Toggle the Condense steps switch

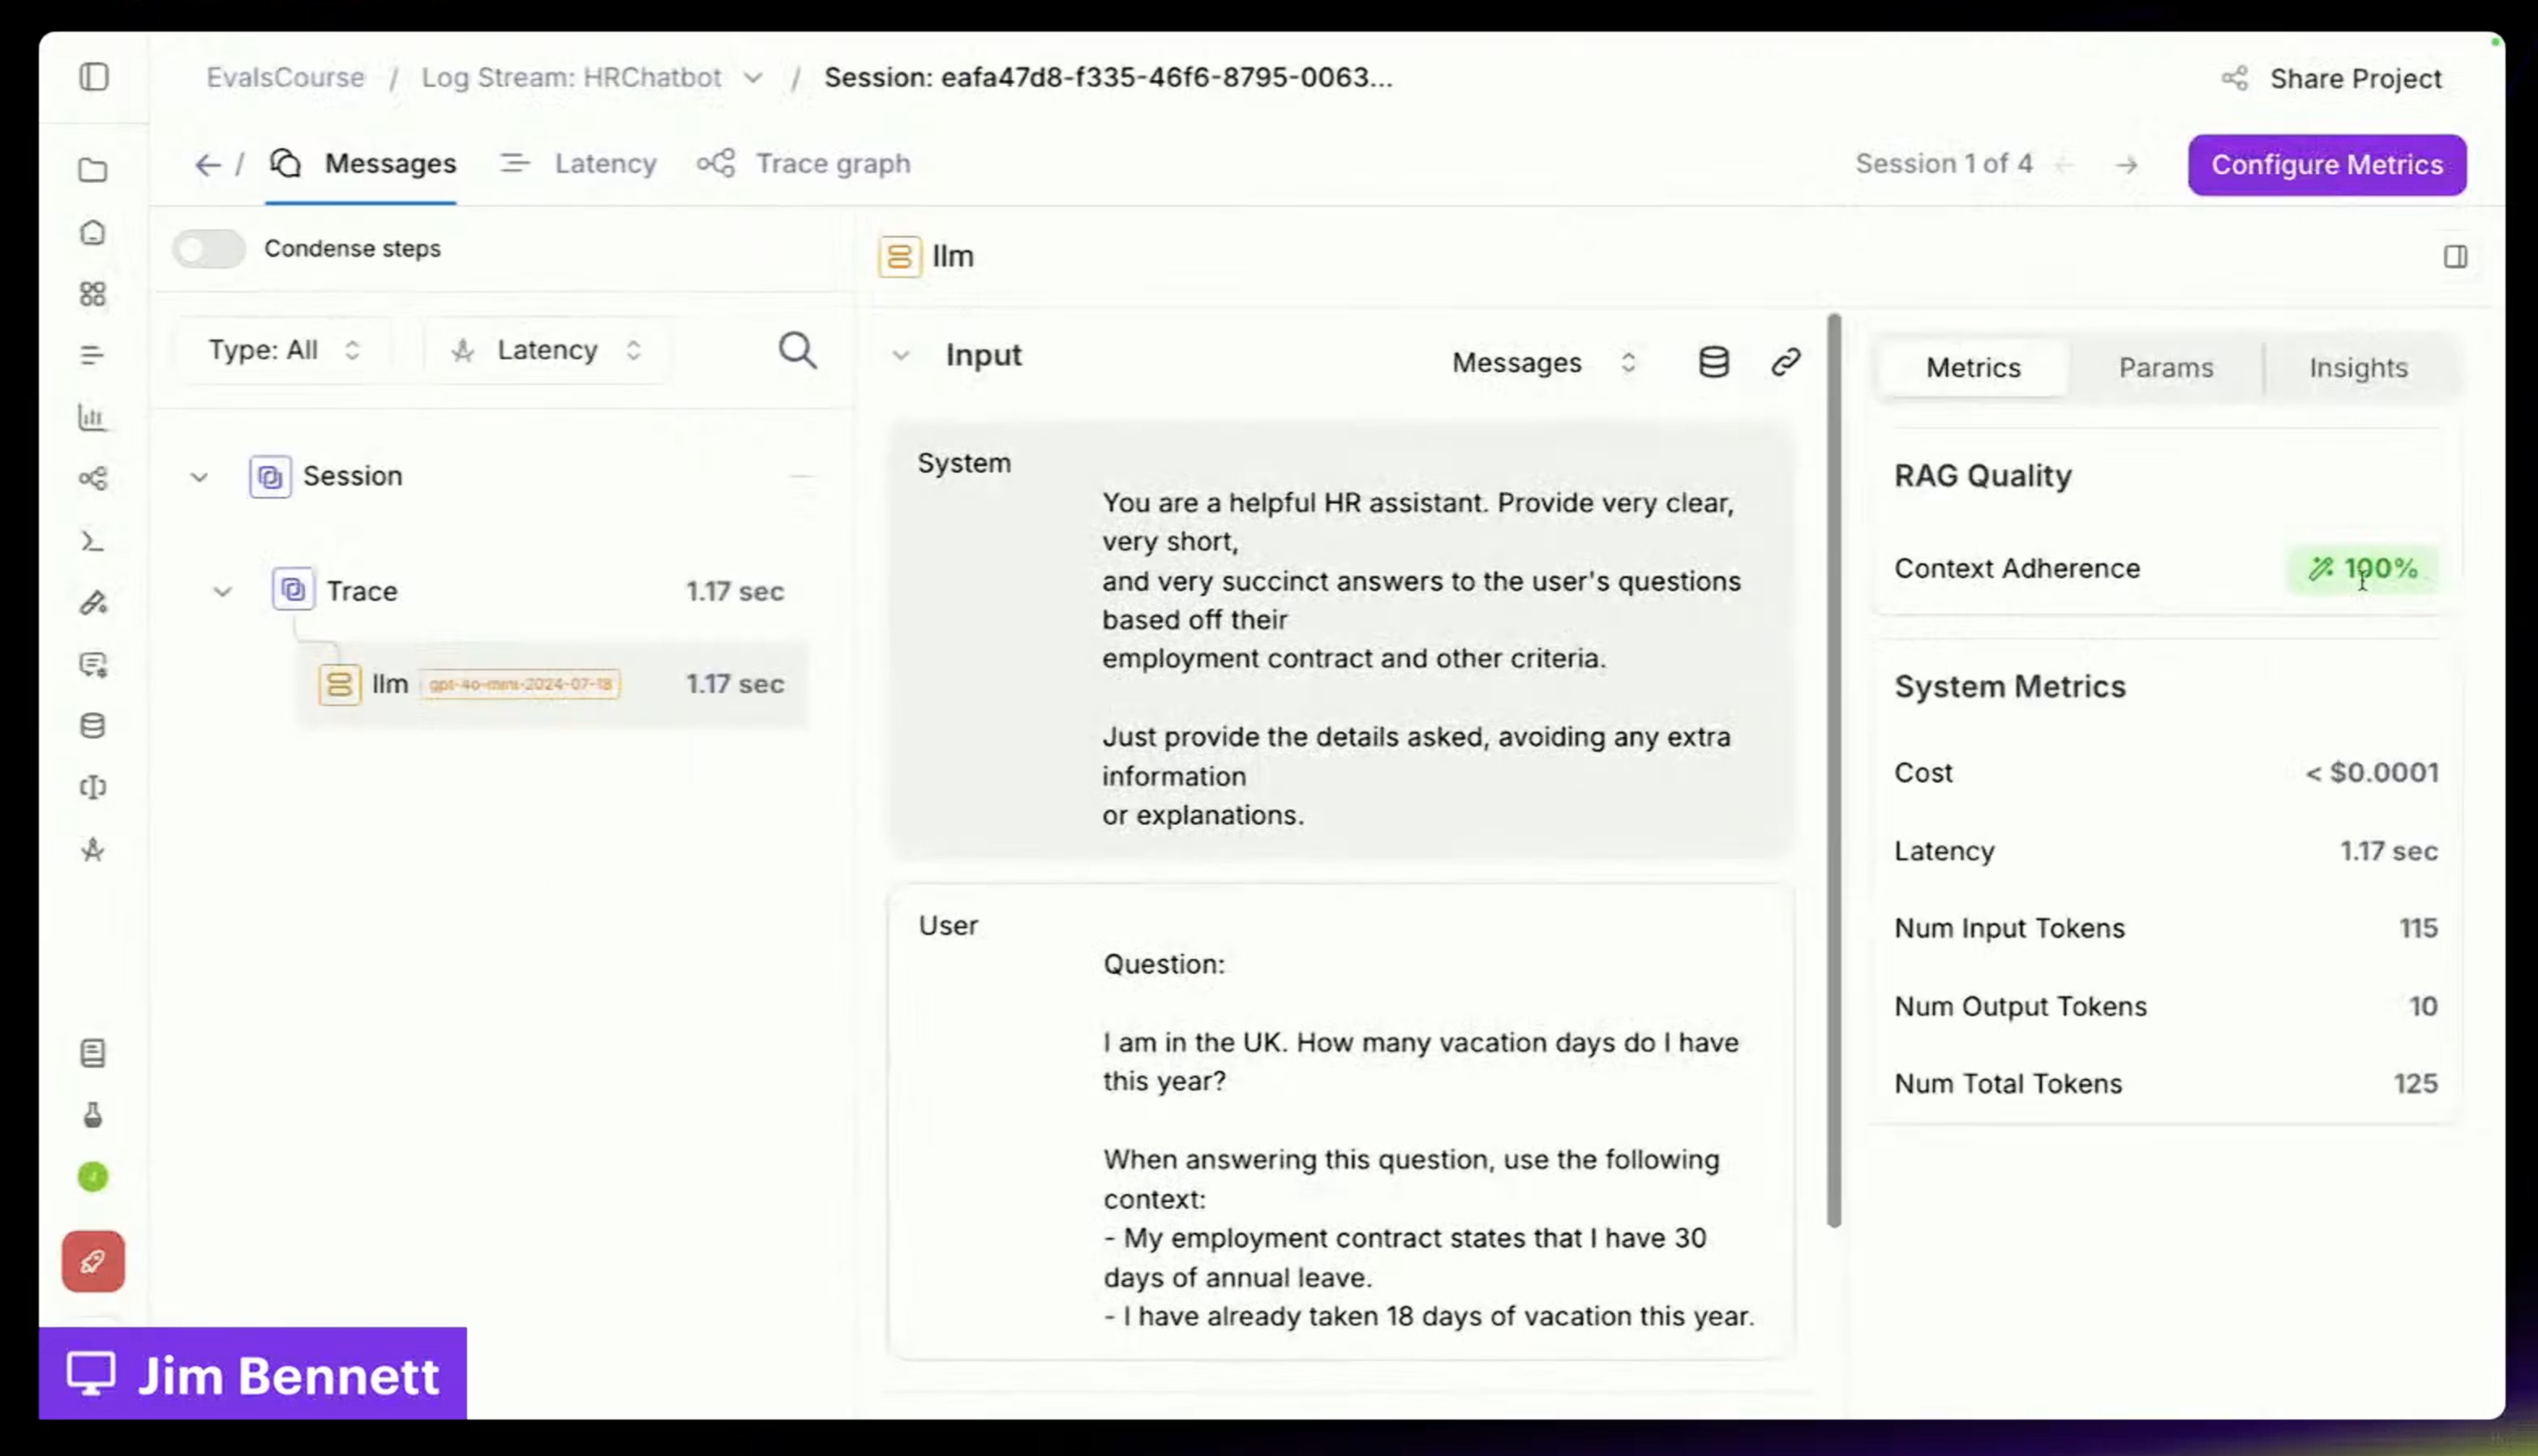pyautogui.click(x=208, y=248)
